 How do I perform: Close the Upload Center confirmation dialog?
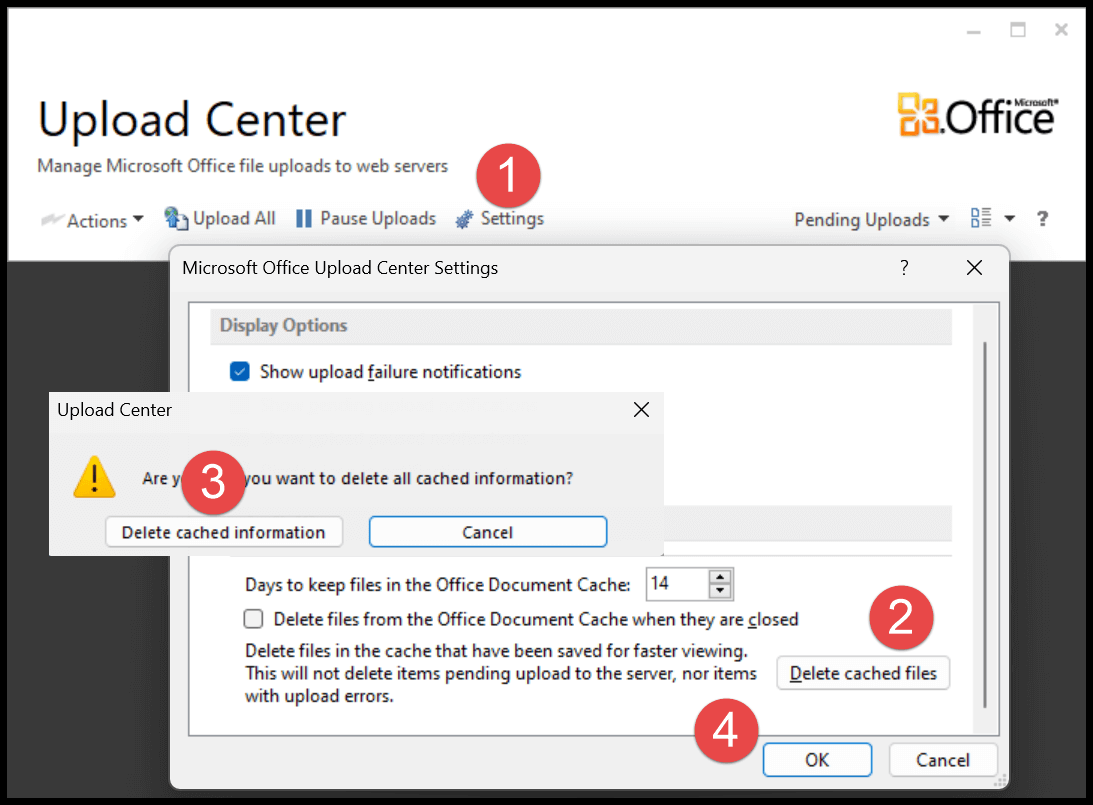642,410
